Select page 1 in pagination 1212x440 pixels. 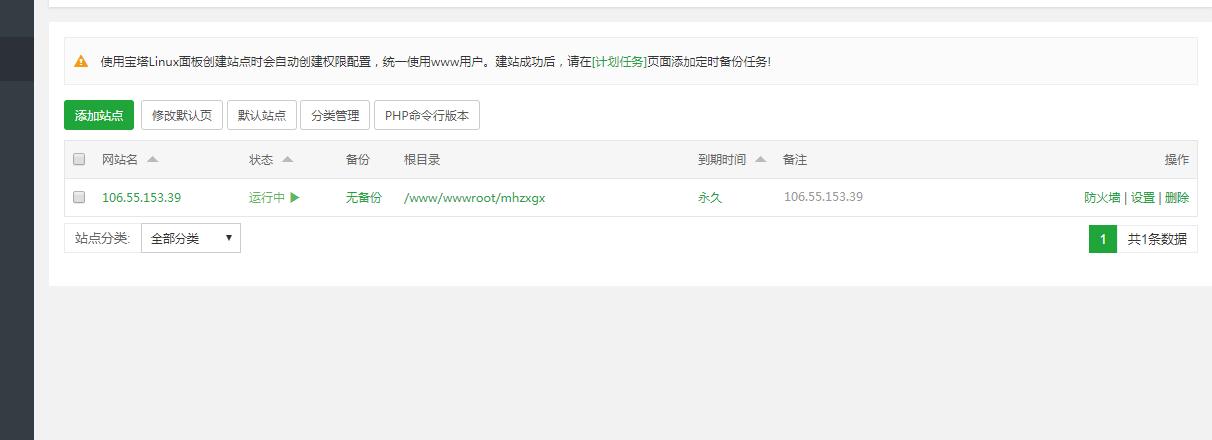pyautogui.click(x=1102, y=239)
